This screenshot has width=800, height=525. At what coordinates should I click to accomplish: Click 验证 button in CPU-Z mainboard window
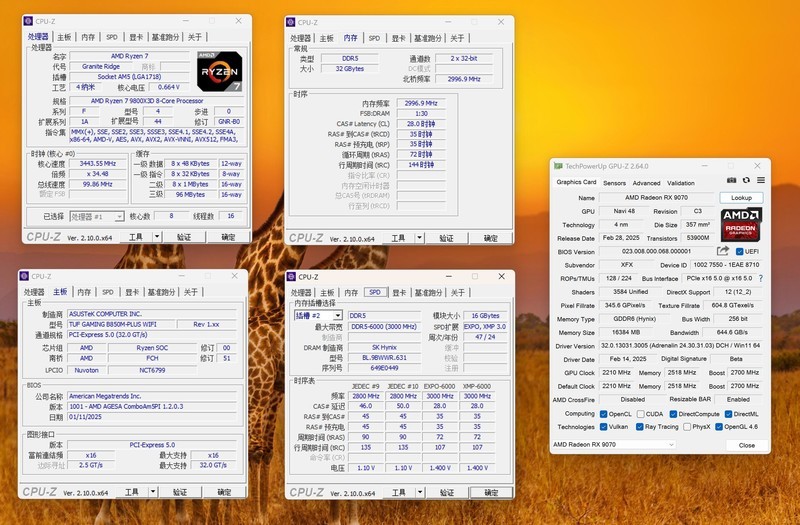[x=180, y=492]
